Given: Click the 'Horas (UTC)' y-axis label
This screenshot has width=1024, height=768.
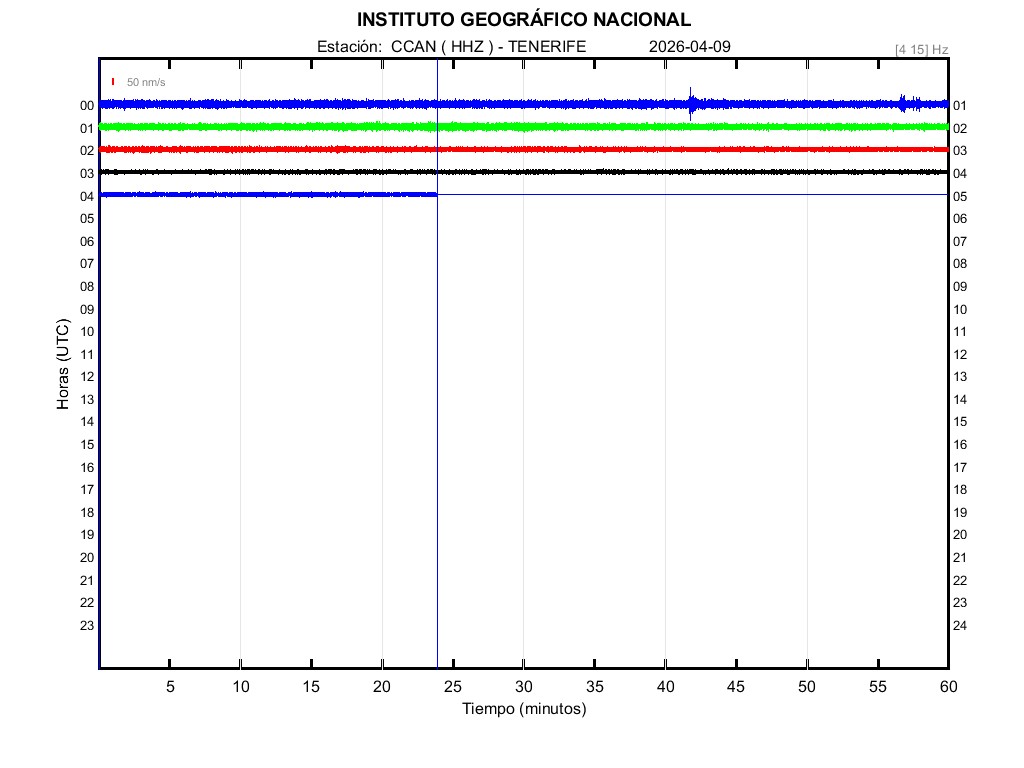Looking at the screenshot, I should (63, 365).
